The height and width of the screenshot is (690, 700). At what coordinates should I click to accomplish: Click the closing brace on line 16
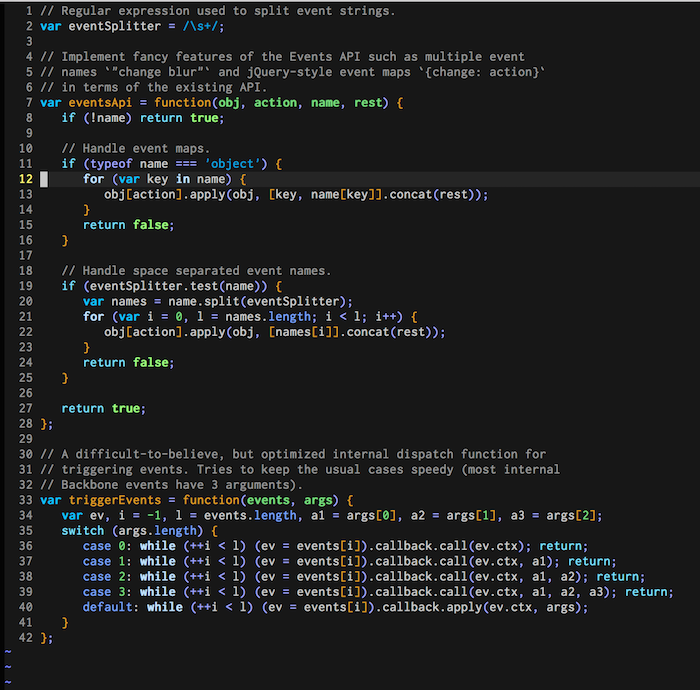click(65, 241)
